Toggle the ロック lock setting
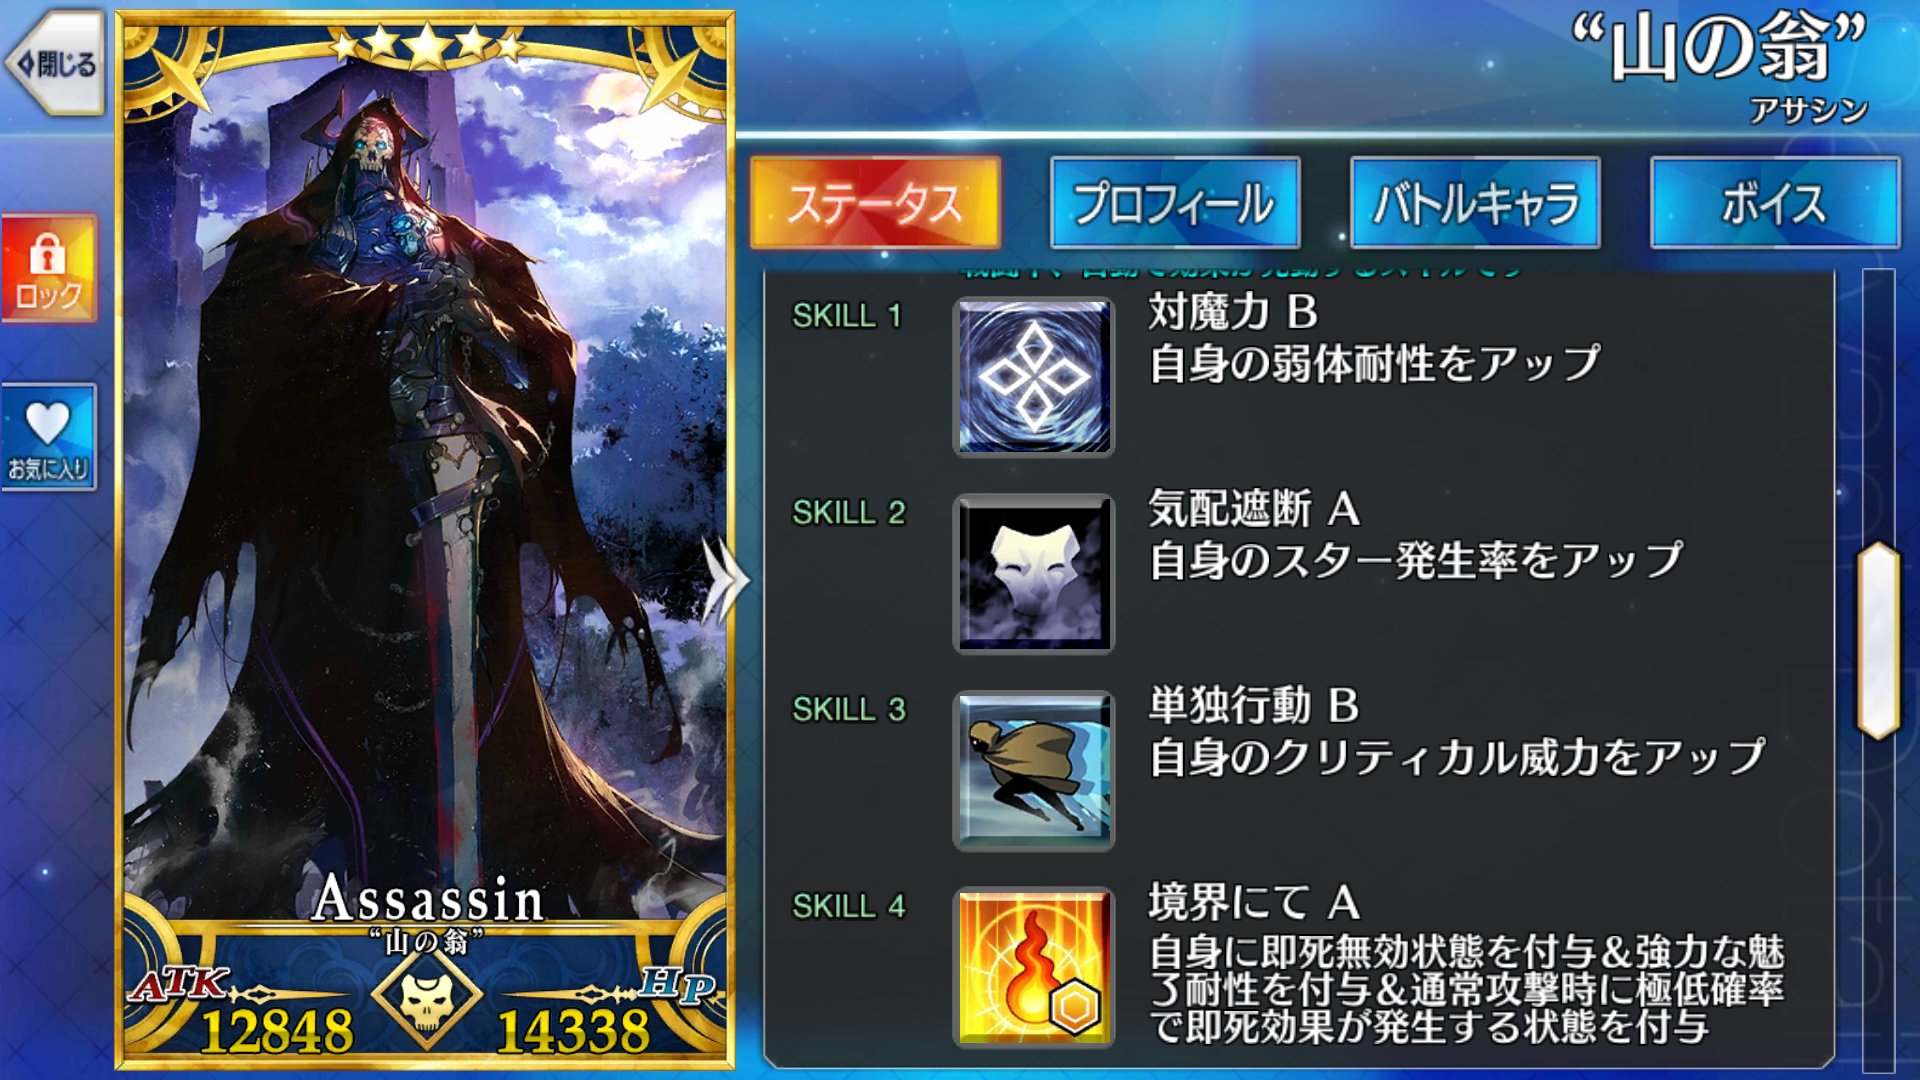Viewport: 1920px width, 1080px height. click(x=48, y=268)
